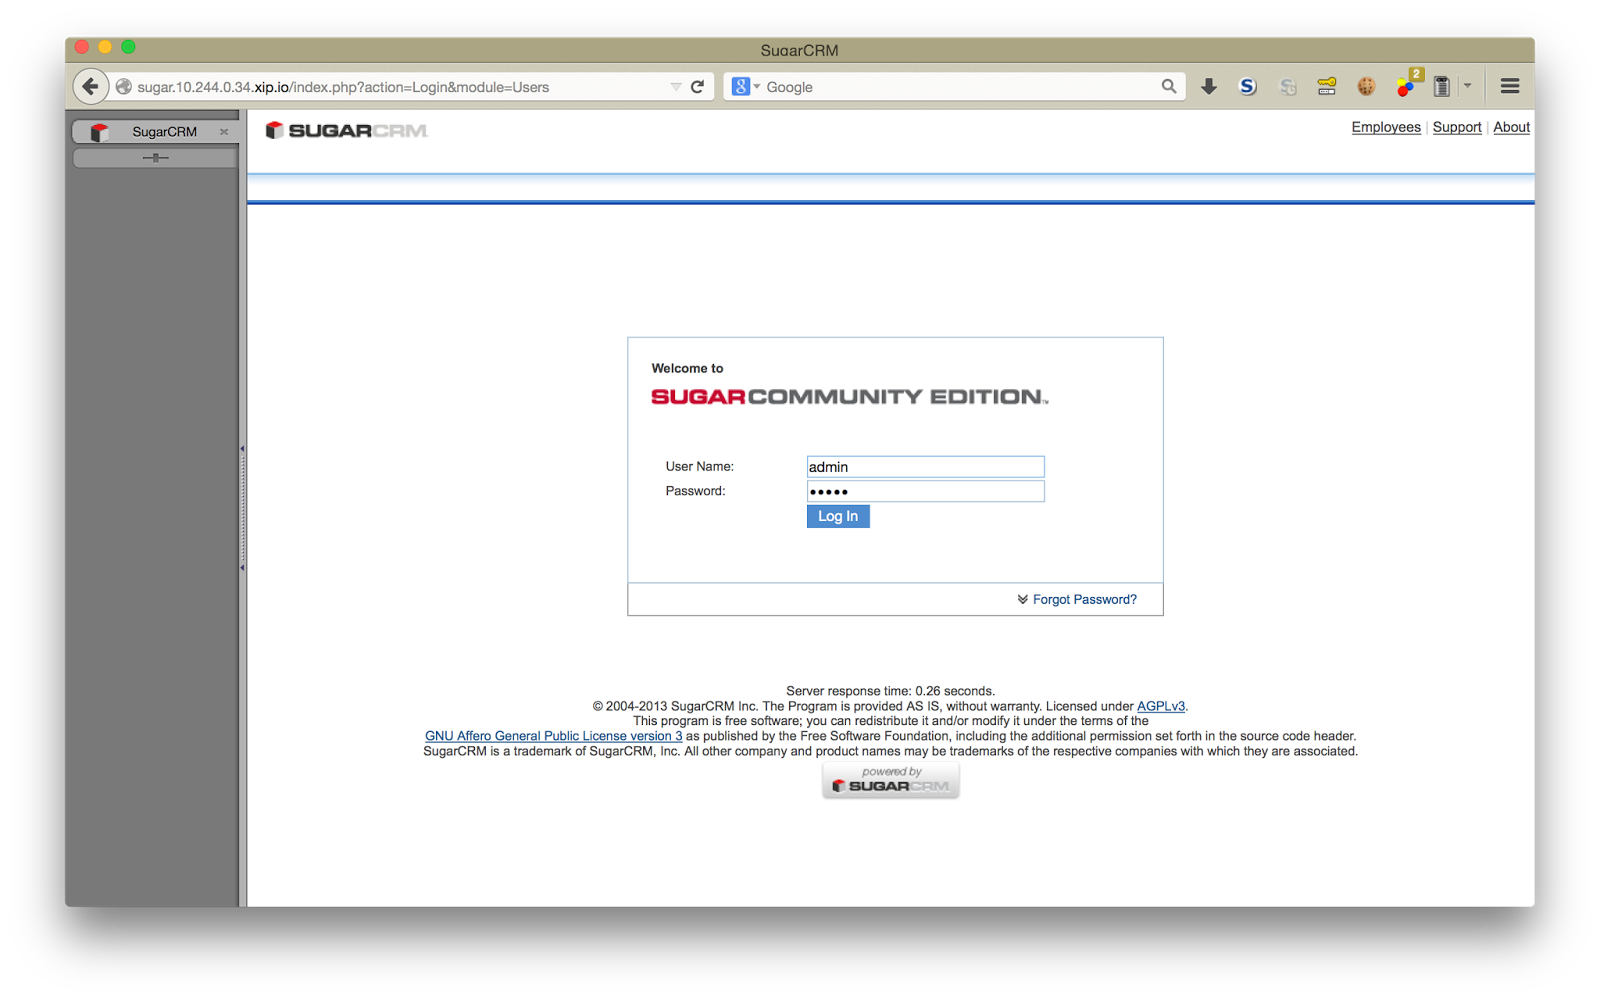Open the AGPLv3 license link
Image resolution: width=1600 pixels, height=1000 pixels.
pyautogui.click(x=1161, y=706)
